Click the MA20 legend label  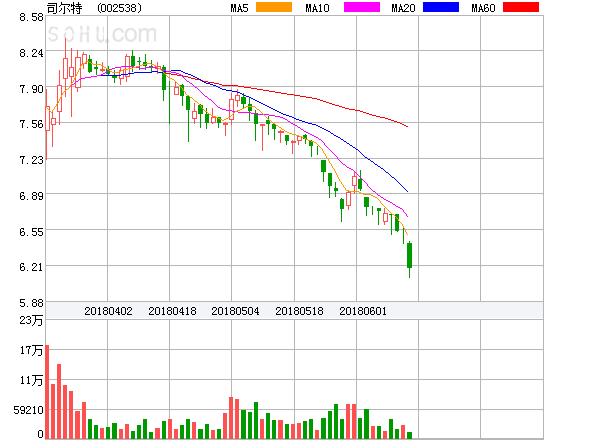click(x=403, y=8)
